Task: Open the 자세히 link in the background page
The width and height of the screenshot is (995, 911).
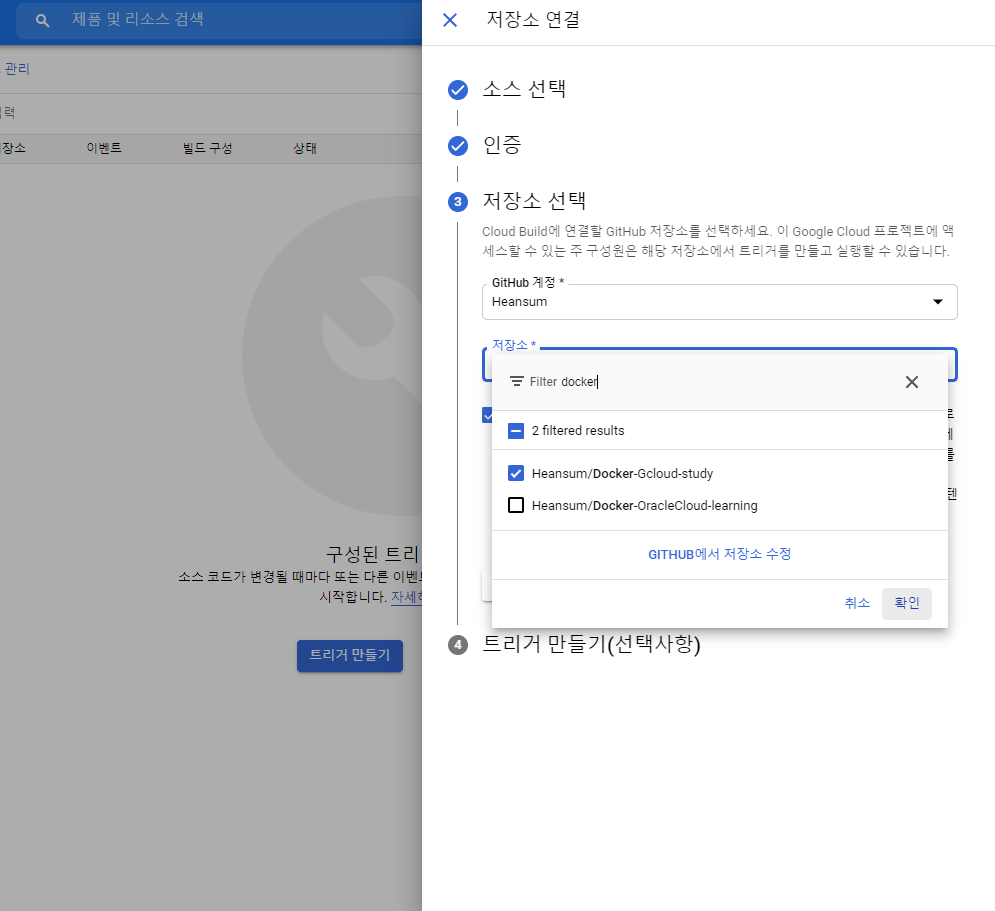Action: tap(406, 597)
